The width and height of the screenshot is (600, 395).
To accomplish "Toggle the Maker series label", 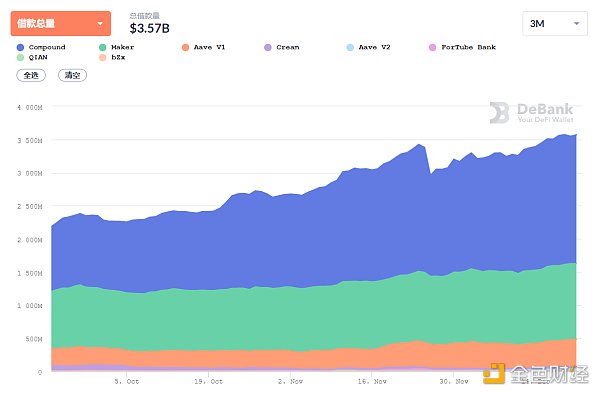I will coord(122,47).
